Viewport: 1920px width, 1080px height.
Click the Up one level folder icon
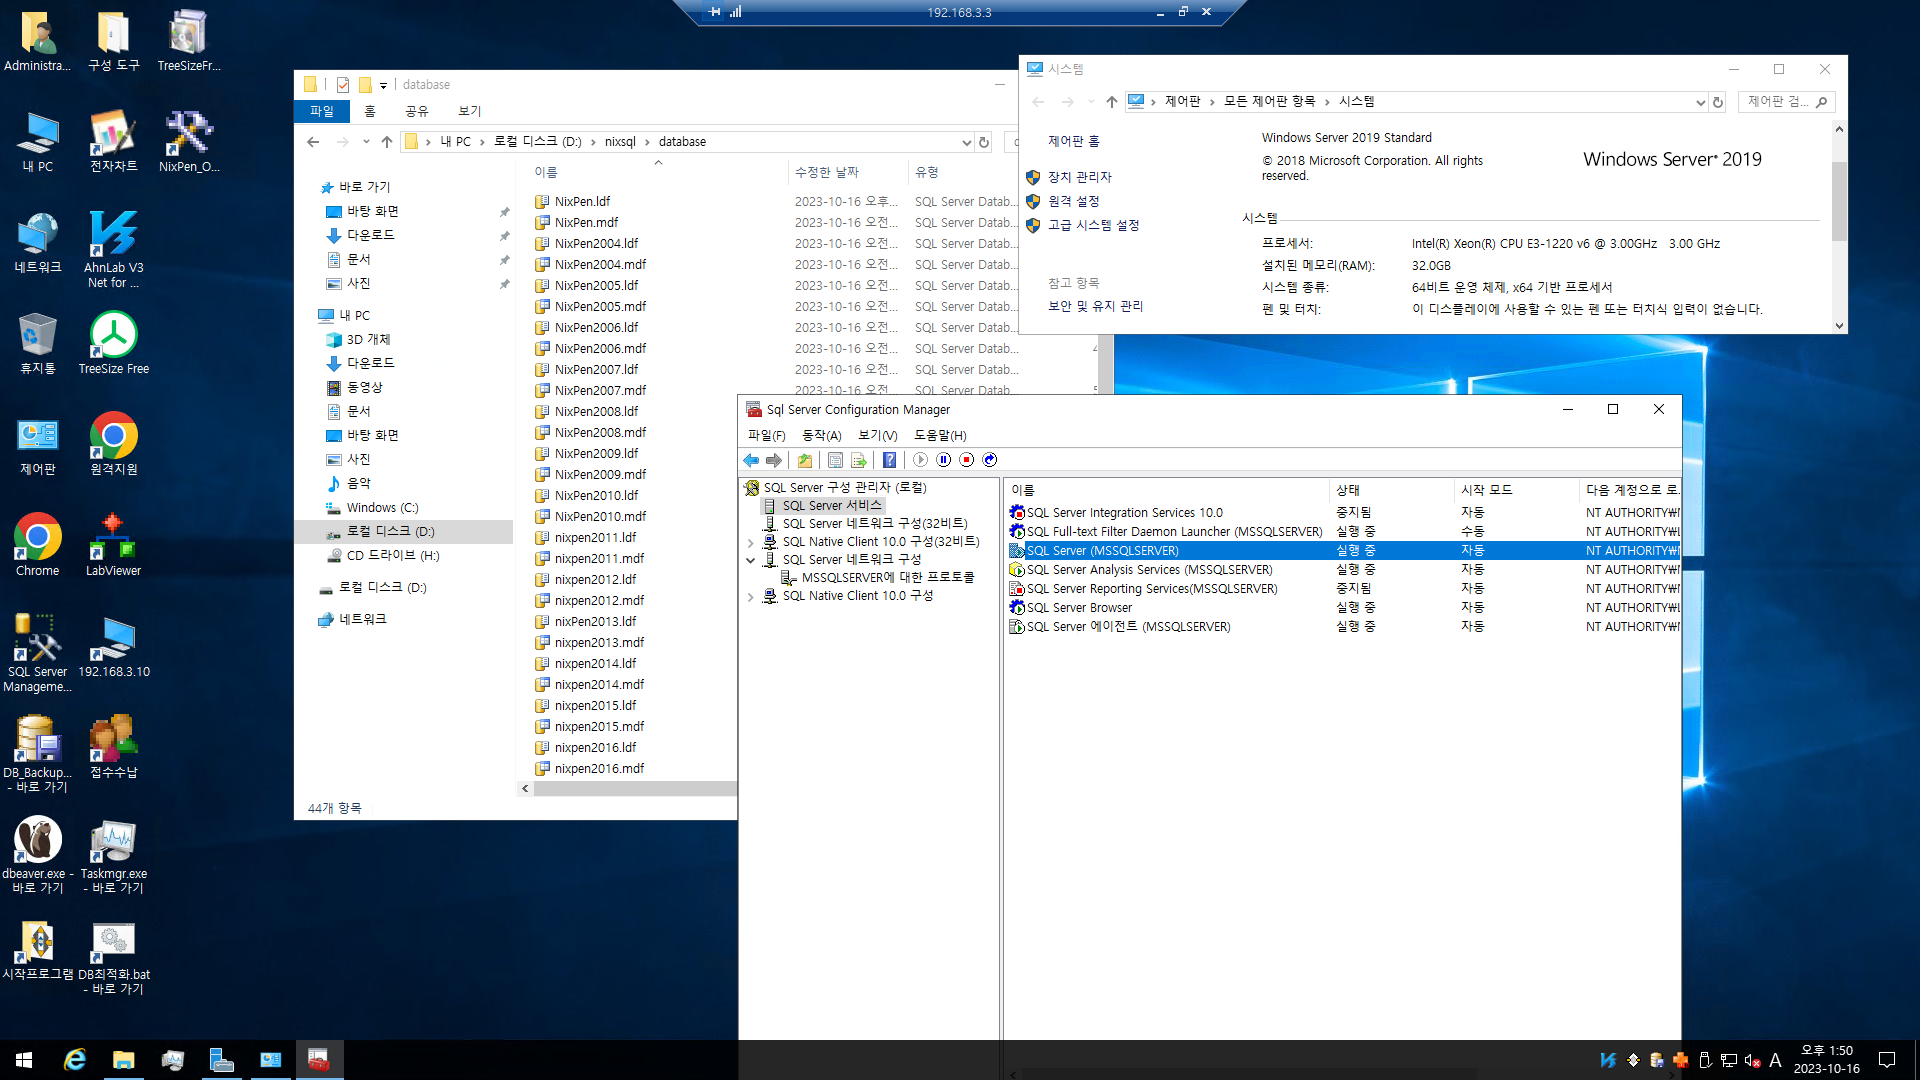(805, 460)
